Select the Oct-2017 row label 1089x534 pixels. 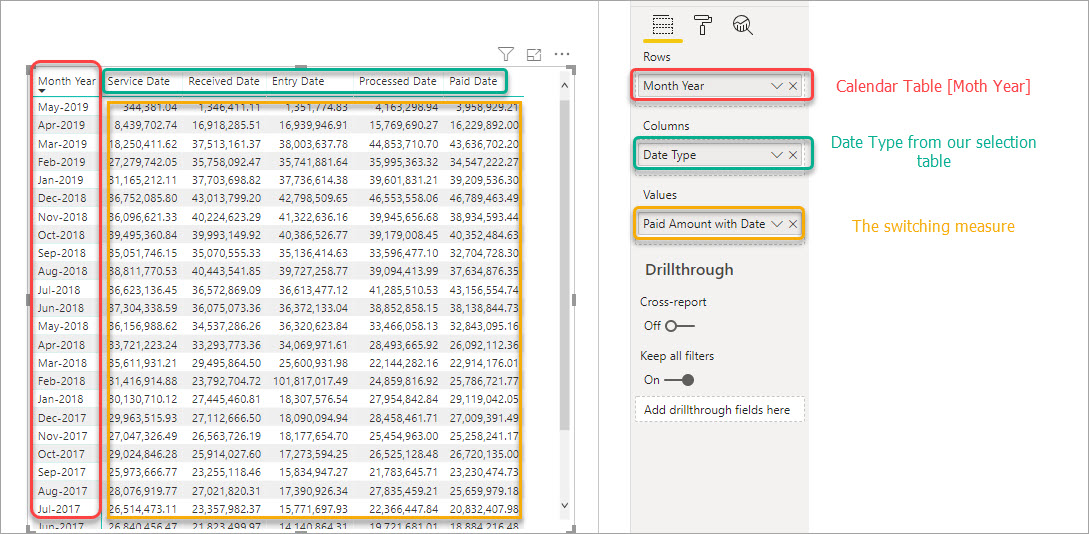pos(61,453)
